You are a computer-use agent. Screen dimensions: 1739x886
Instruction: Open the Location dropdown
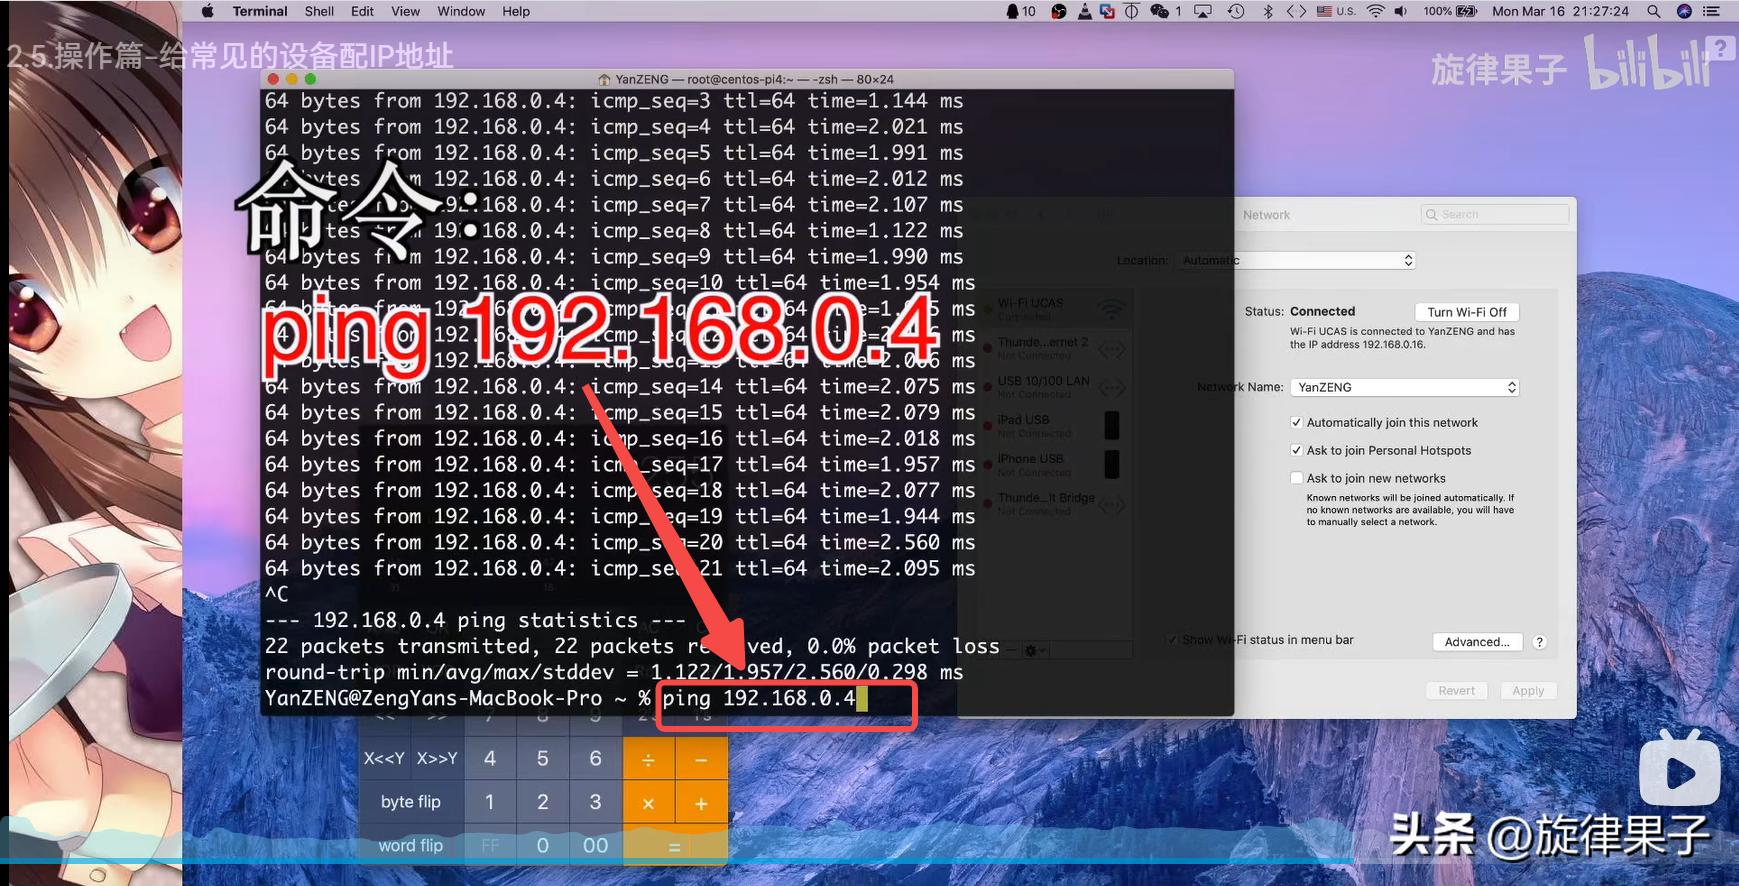coord(1296,260)
